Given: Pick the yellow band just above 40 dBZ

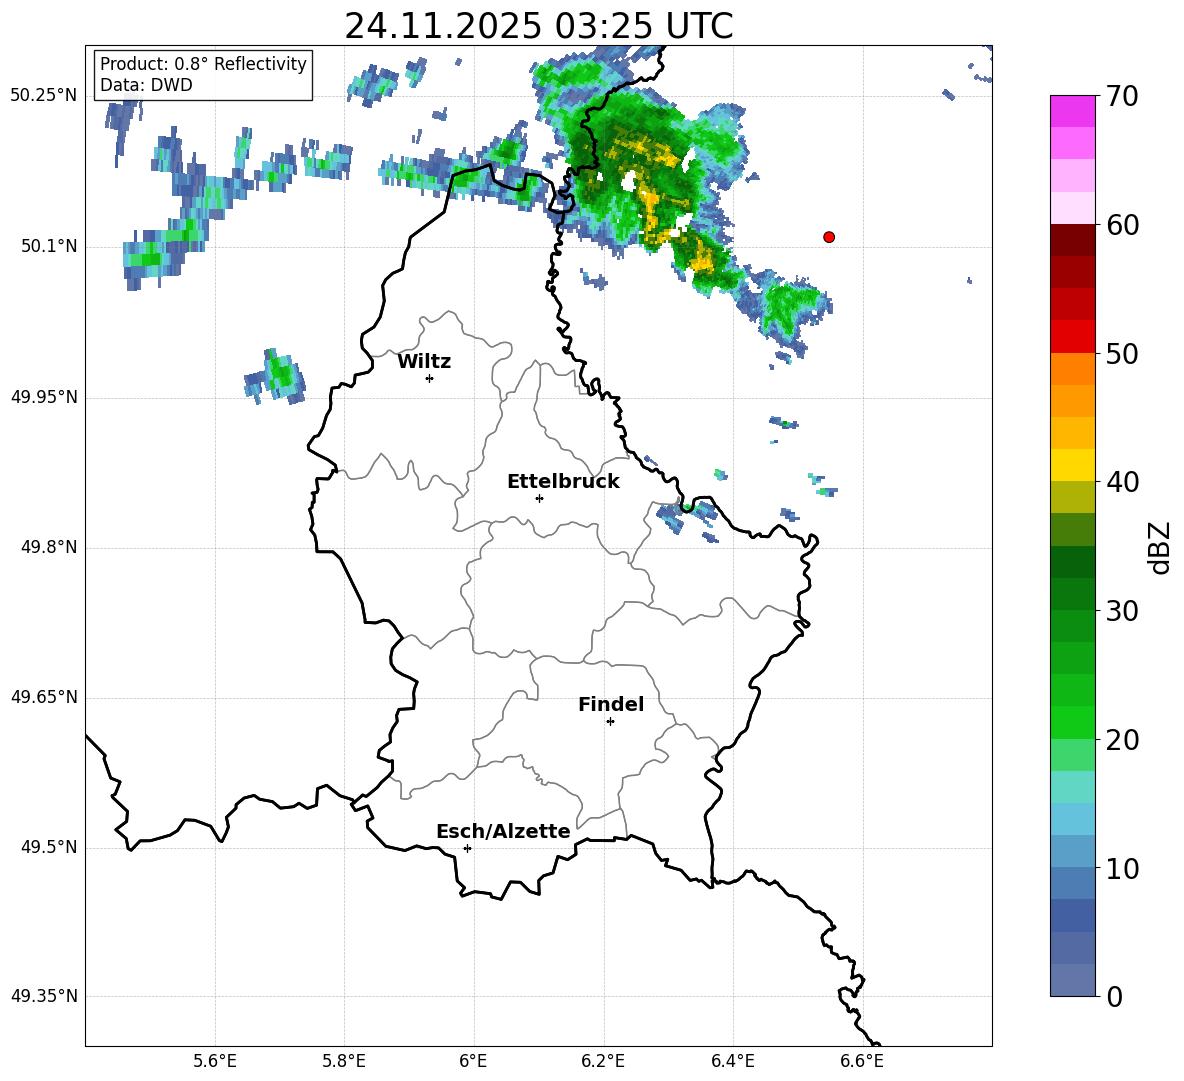Looking at the screenshot, I should tap(1072, 465).
